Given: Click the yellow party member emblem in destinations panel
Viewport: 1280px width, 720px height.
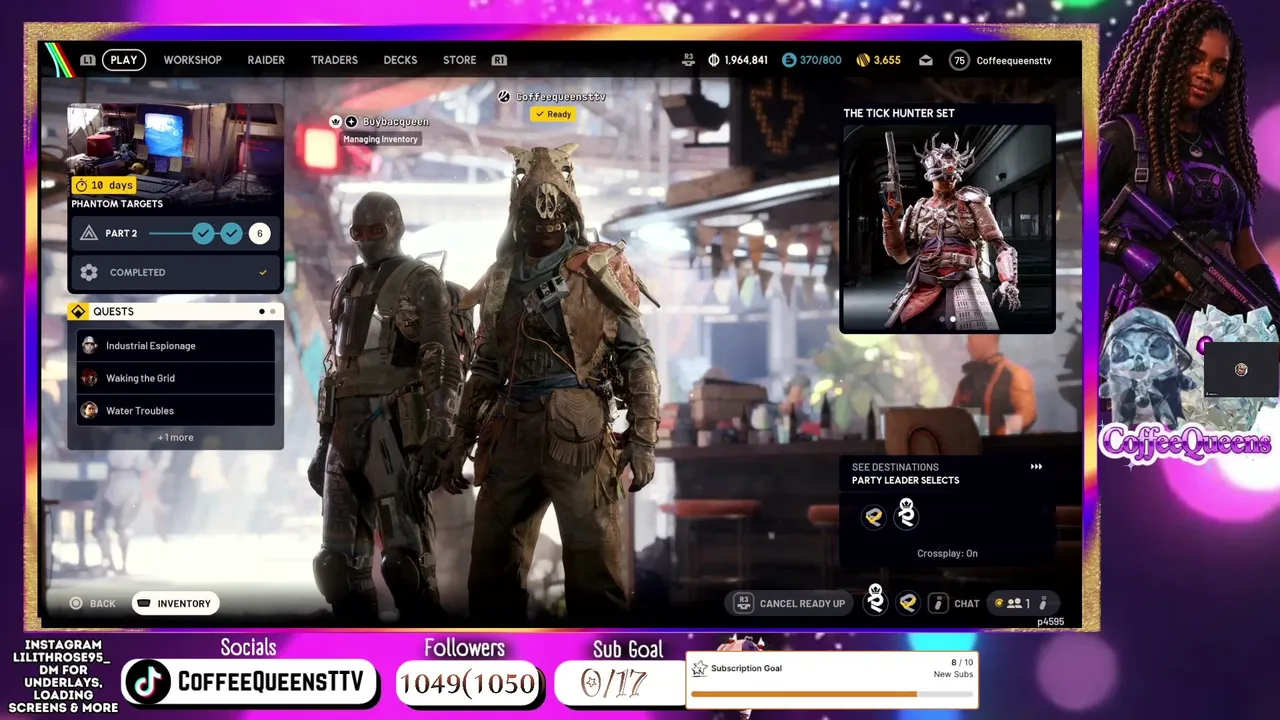Looking at the screenshot, I should pos(874,517).
